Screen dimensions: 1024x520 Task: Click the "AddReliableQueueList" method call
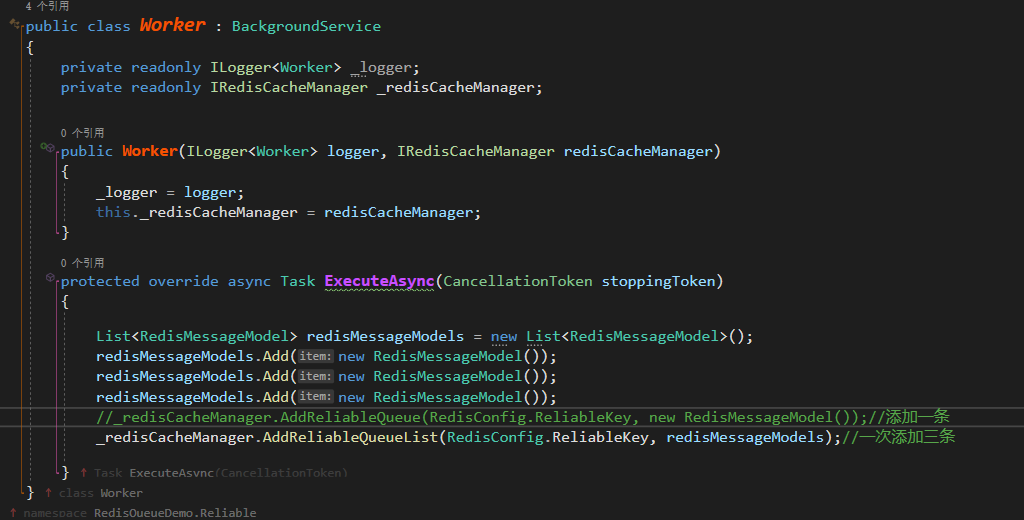point(351,437)
